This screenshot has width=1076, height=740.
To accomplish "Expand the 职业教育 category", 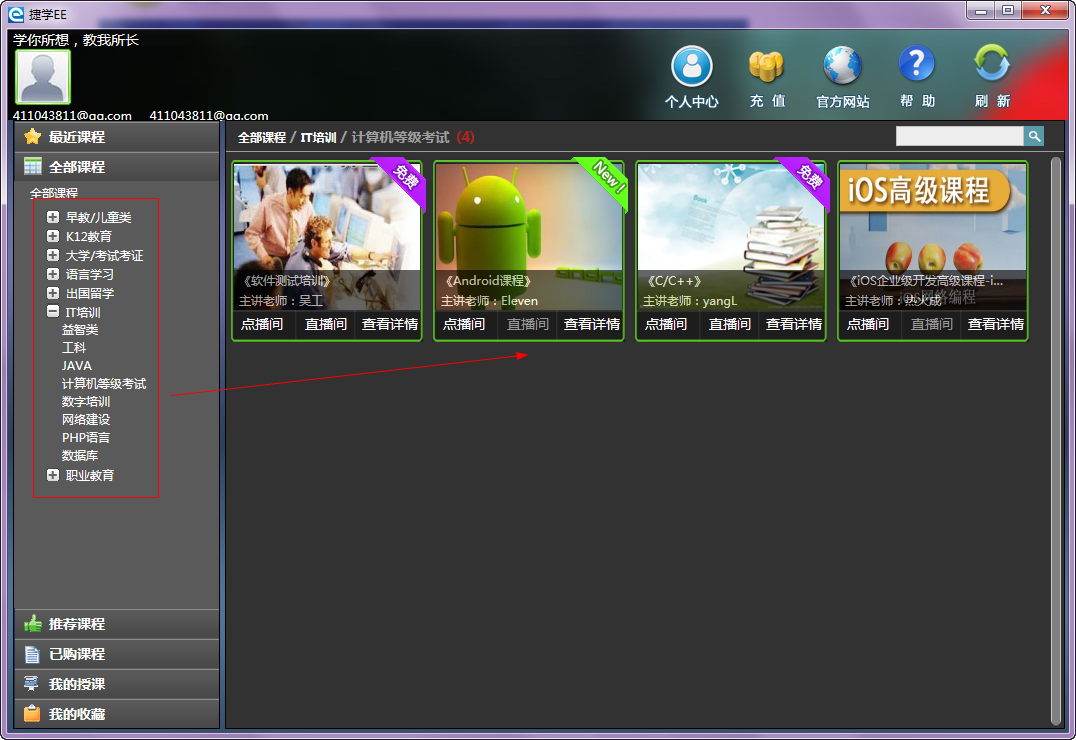I will pos(53,475).
